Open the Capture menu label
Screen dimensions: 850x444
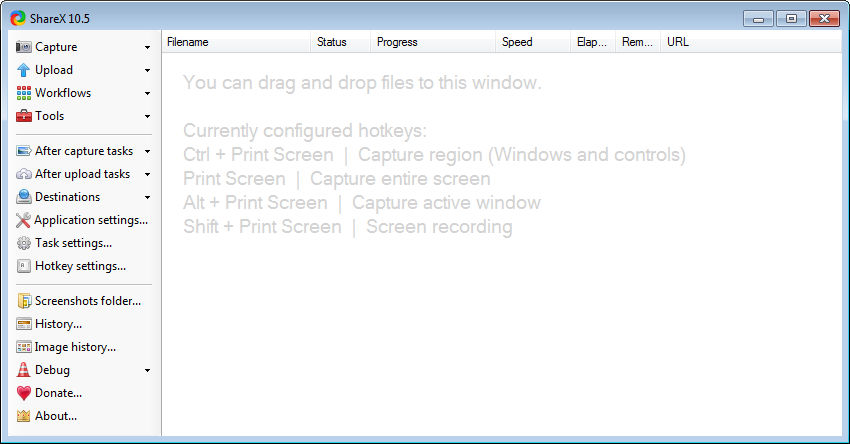tap(56, 47)
